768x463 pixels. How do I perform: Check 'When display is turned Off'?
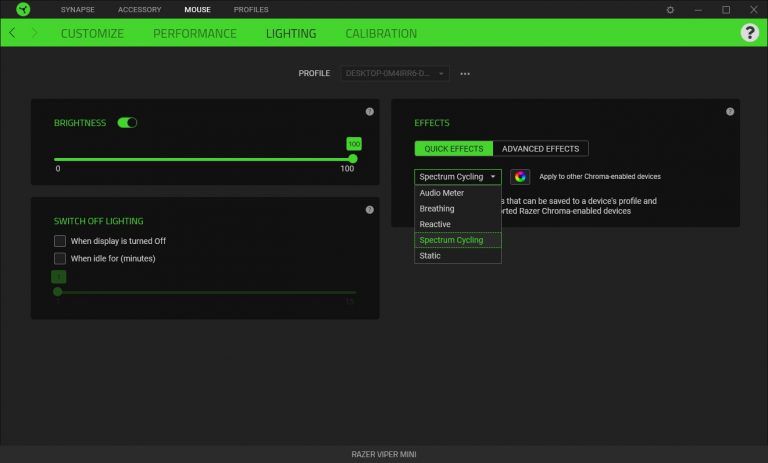click(x=60, y=241)
